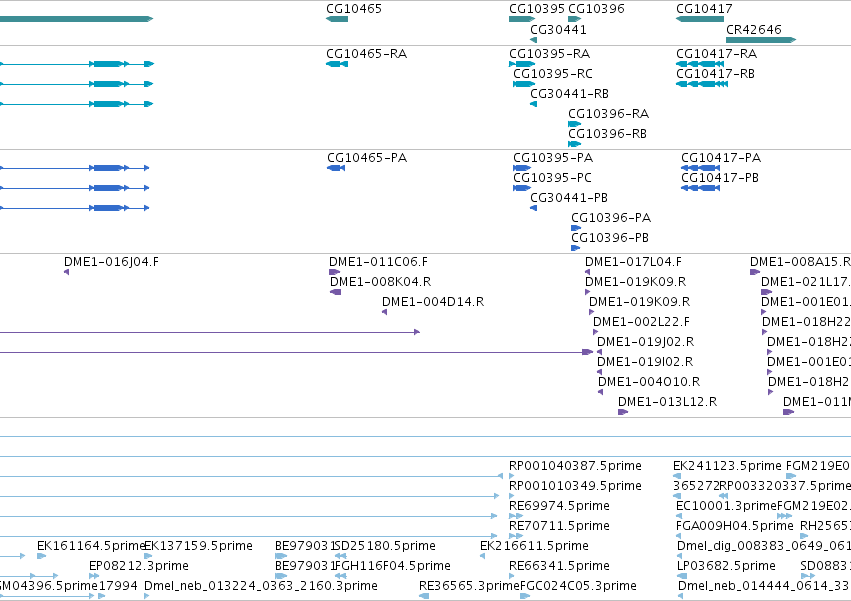Select the EK241123.5prime EST label
Image resolution: width=851 pixels, height=601 pixels.
(x=728, y=466)
